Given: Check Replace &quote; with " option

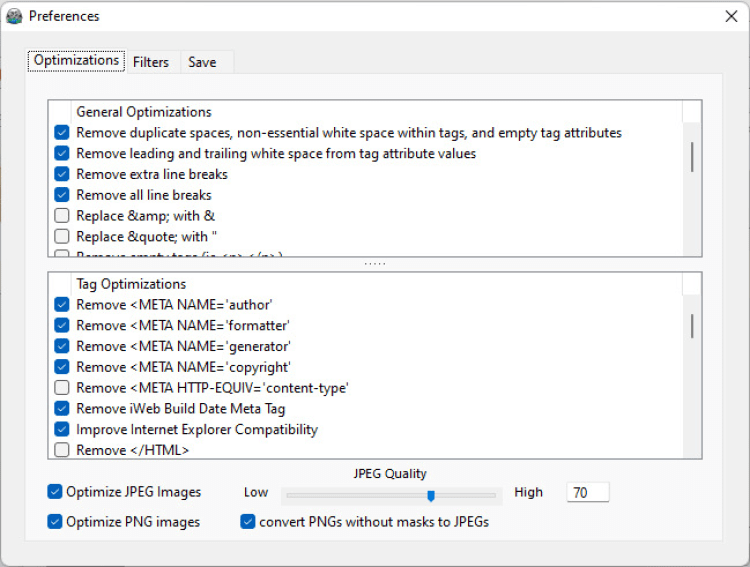Looking at the screenshot, I should click(62, 237).
